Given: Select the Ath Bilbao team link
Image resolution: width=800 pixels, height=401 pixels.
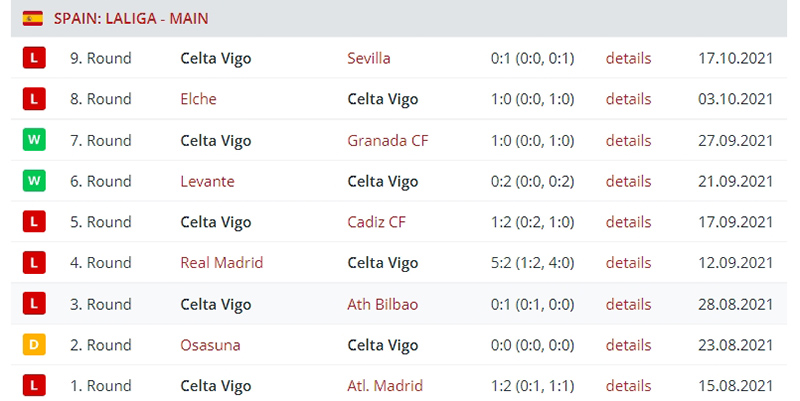Looking at the screenshot, I should (x=383, y=304).
